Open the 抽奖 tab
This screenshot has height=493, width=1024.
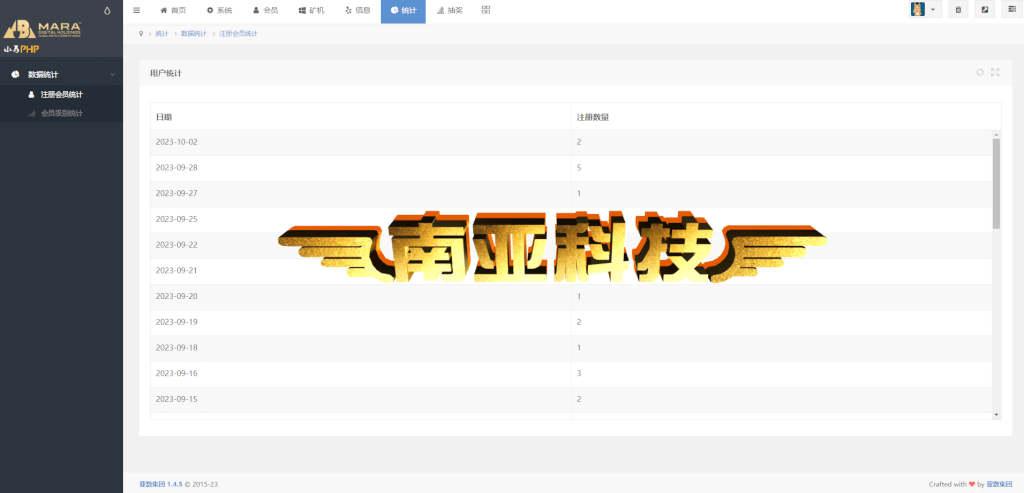click(449, 10)
